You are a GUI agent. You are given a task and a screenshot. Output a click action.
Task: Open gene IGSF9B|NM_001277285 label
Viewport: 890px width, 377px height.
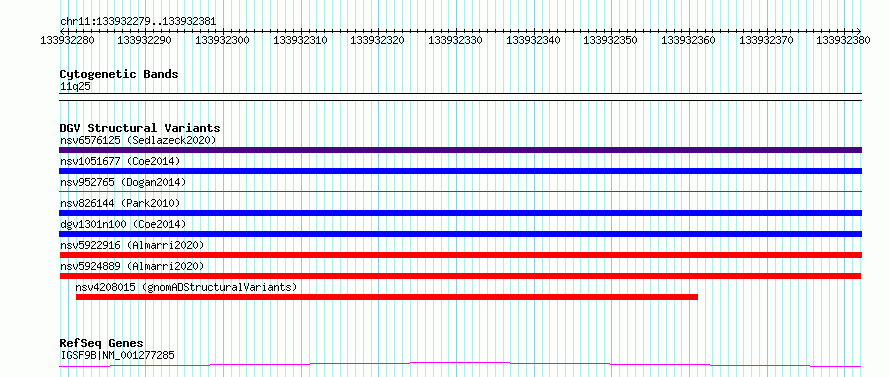pos(117,355)
